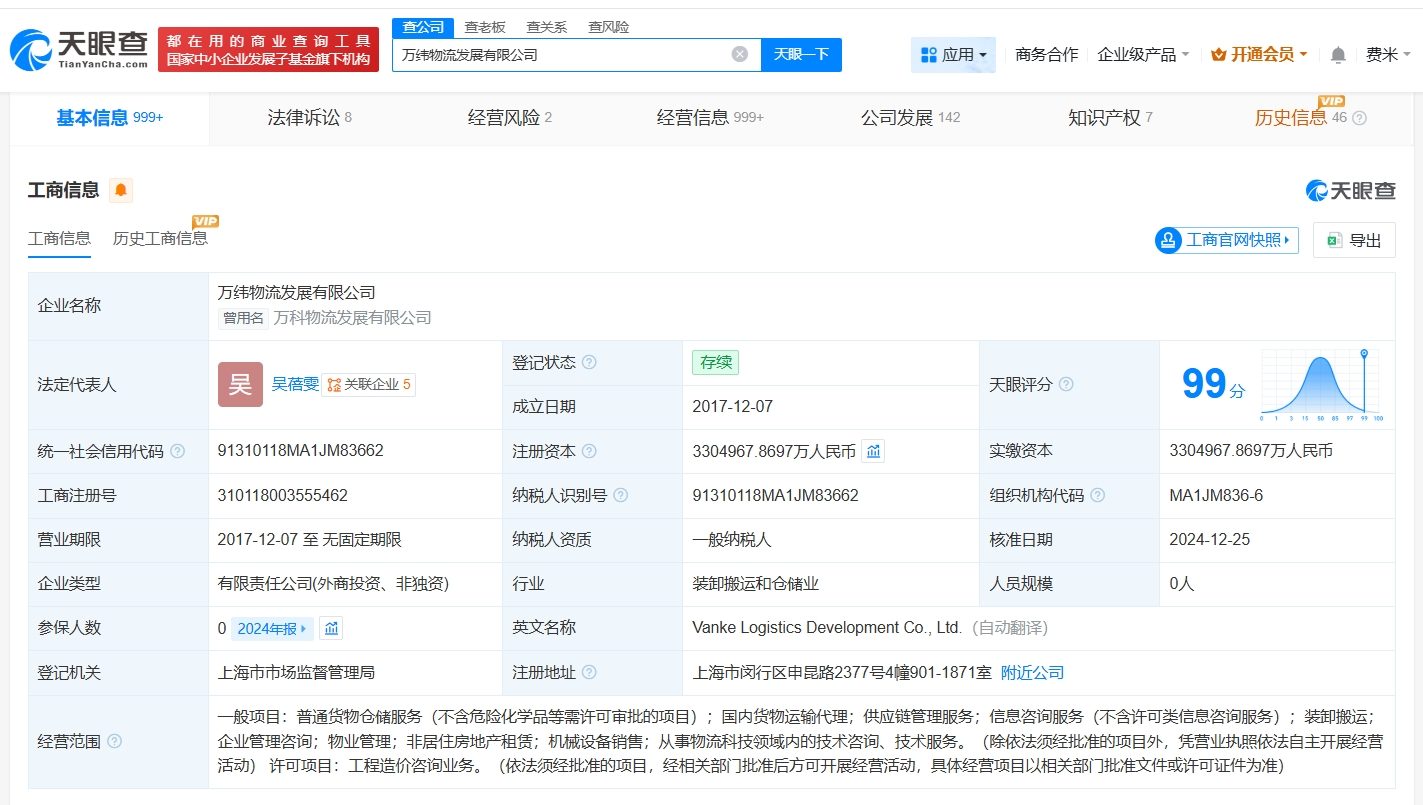Click VIP badge above 历史工商信息
1423x805 pixels.
(x=205, y=221)
